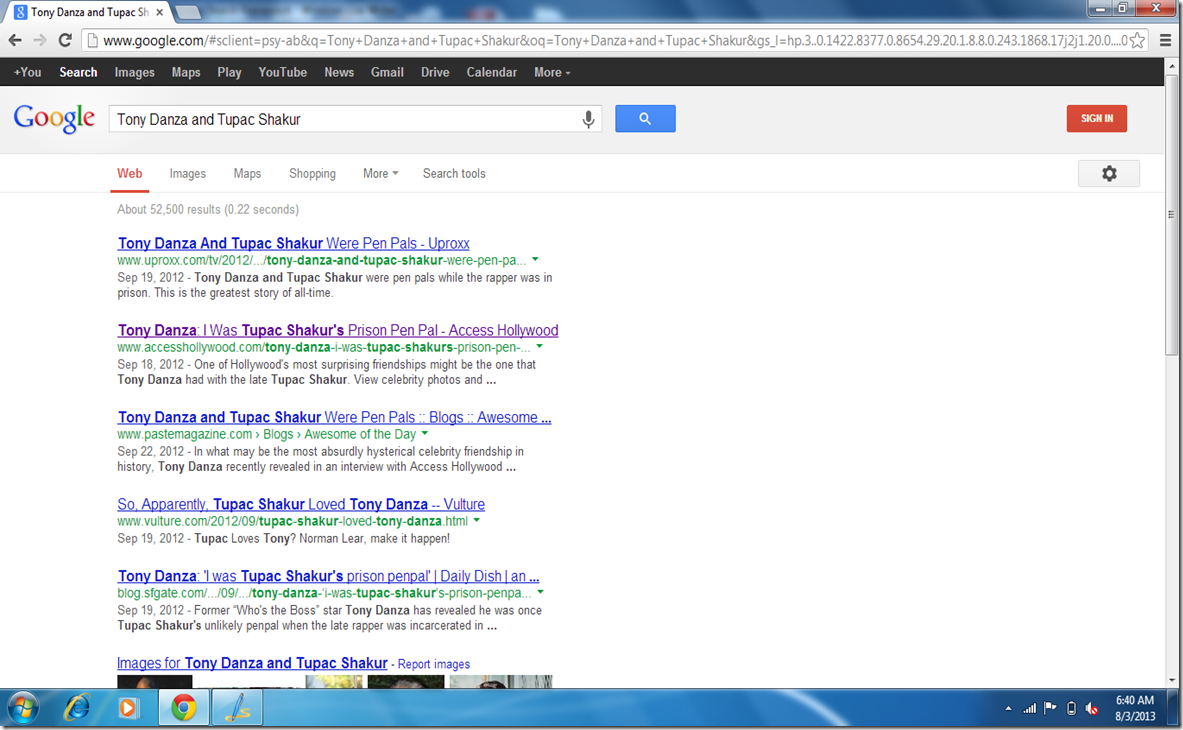The height and width of the screenshot is (730, 1183).
Task: Switch to the Images search tab
Action: pos(187,174)
